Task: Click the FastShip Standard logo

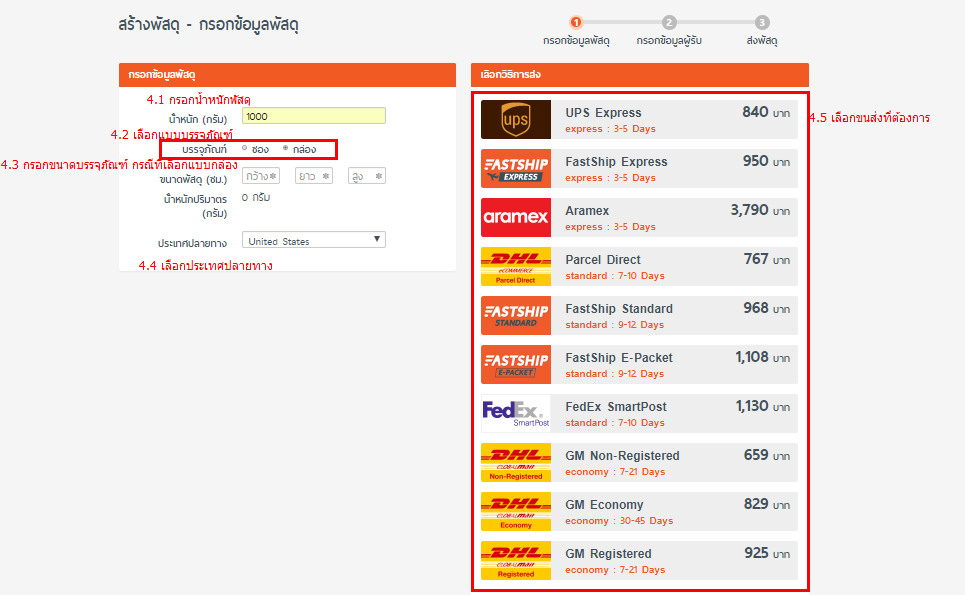Action: (516, 315)
